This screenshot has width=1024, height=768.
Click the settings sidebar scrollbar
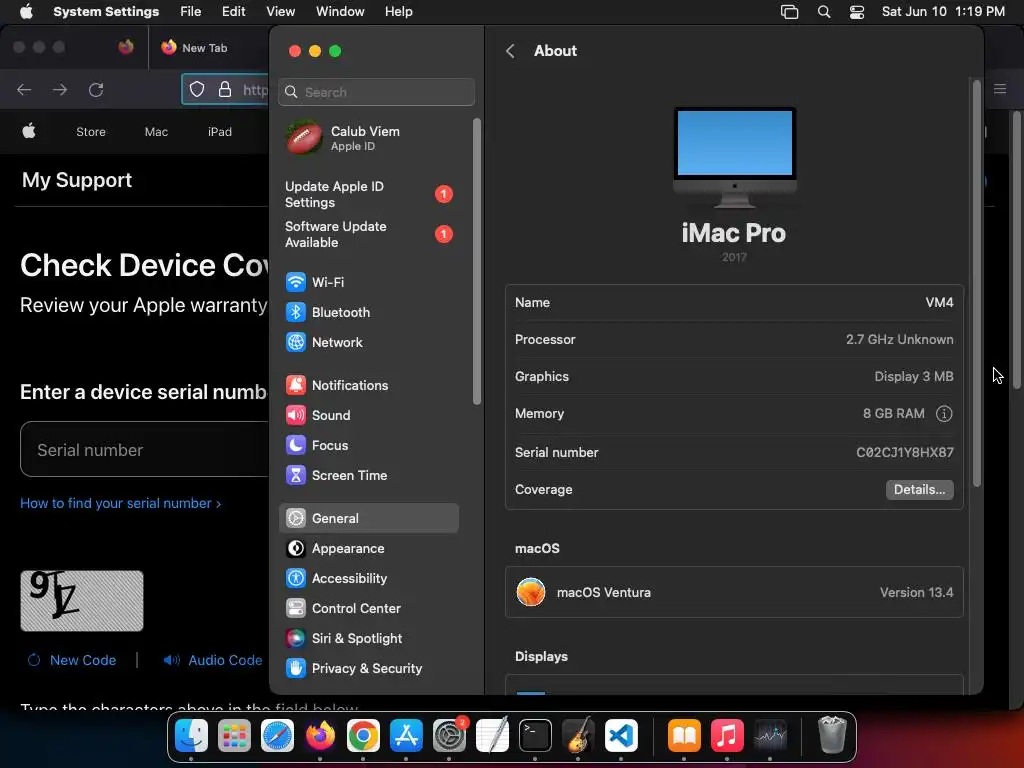click(x=477, y=261)
